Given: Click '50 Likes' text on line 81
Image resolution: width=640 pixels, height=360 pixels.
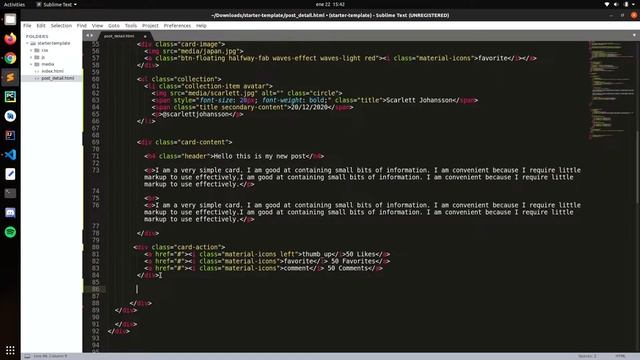Looking at the screenshot, I should [361, 254].
